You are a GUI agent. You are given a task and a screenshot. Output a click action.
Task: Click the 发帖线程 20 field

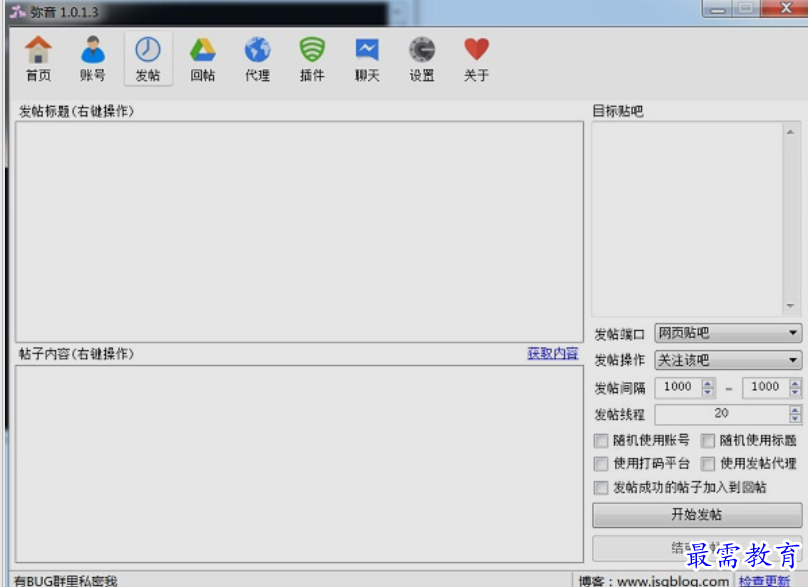click(722, 414)
